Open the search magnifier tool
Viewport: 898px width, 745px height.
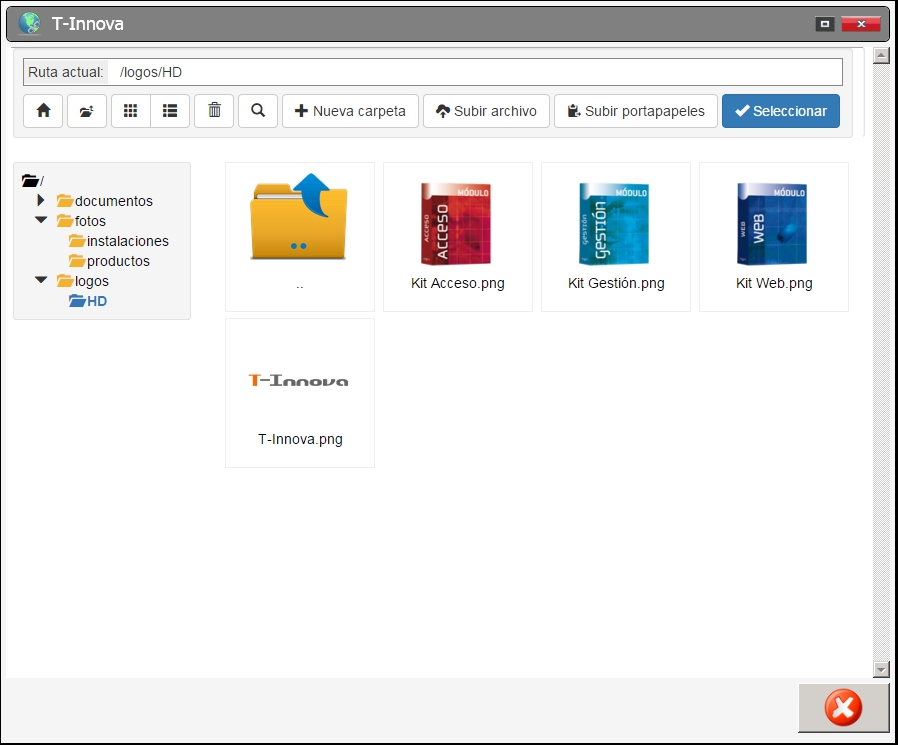pos(258,111)
